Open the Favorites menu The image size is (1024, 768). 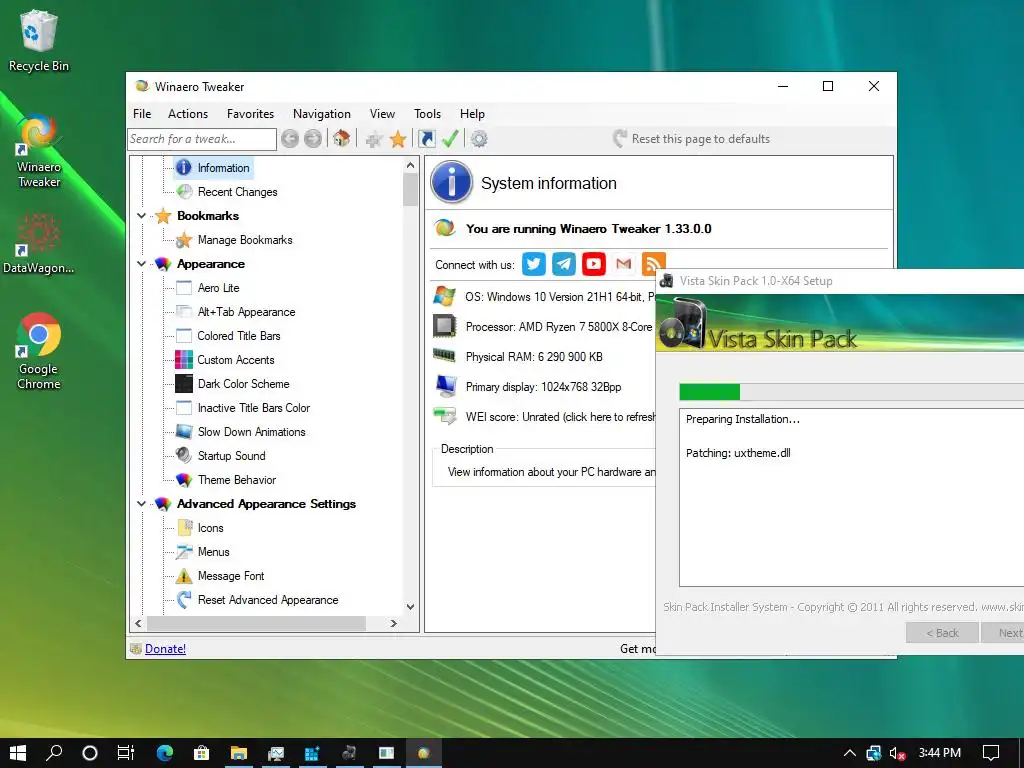[250, 114]
